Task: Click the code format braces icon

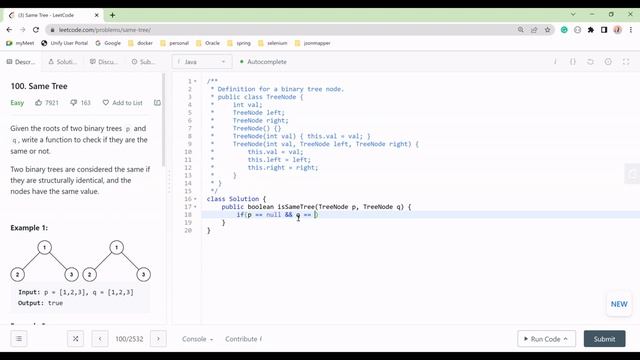Action: pos(573,62)
